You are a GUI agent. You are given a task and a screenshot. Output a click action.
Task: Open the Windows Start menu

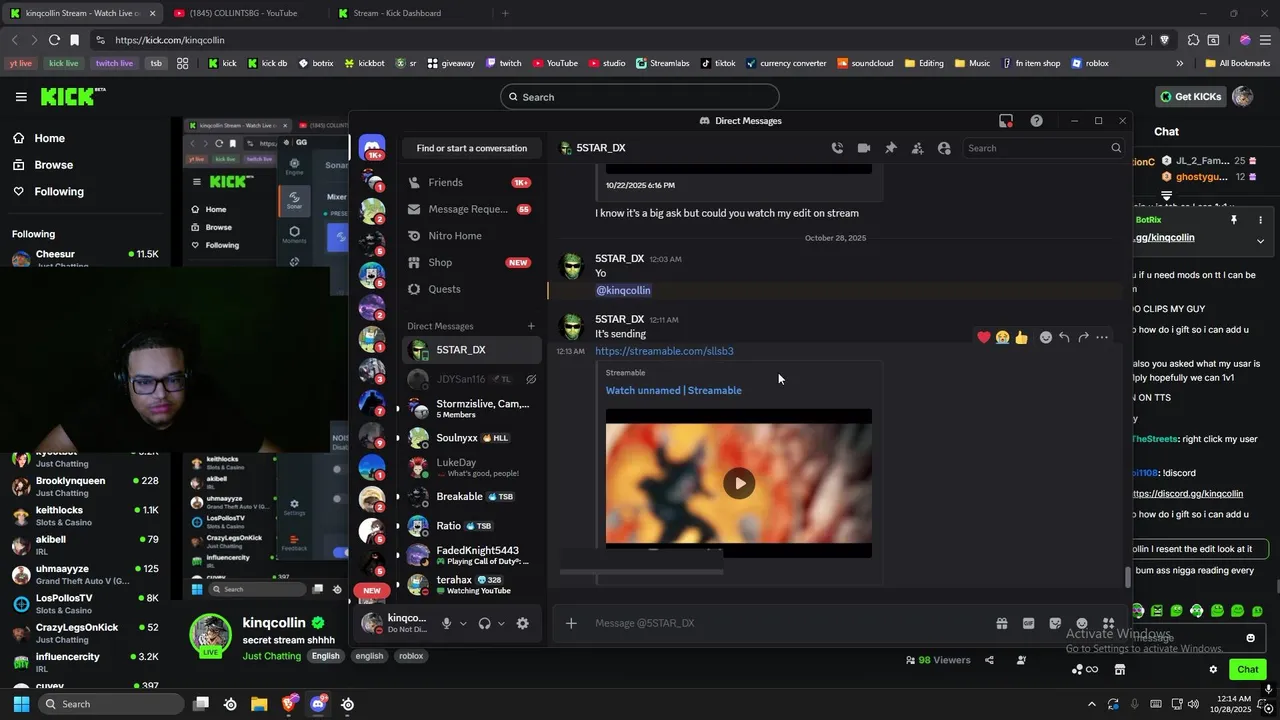[x=21, y=704]
